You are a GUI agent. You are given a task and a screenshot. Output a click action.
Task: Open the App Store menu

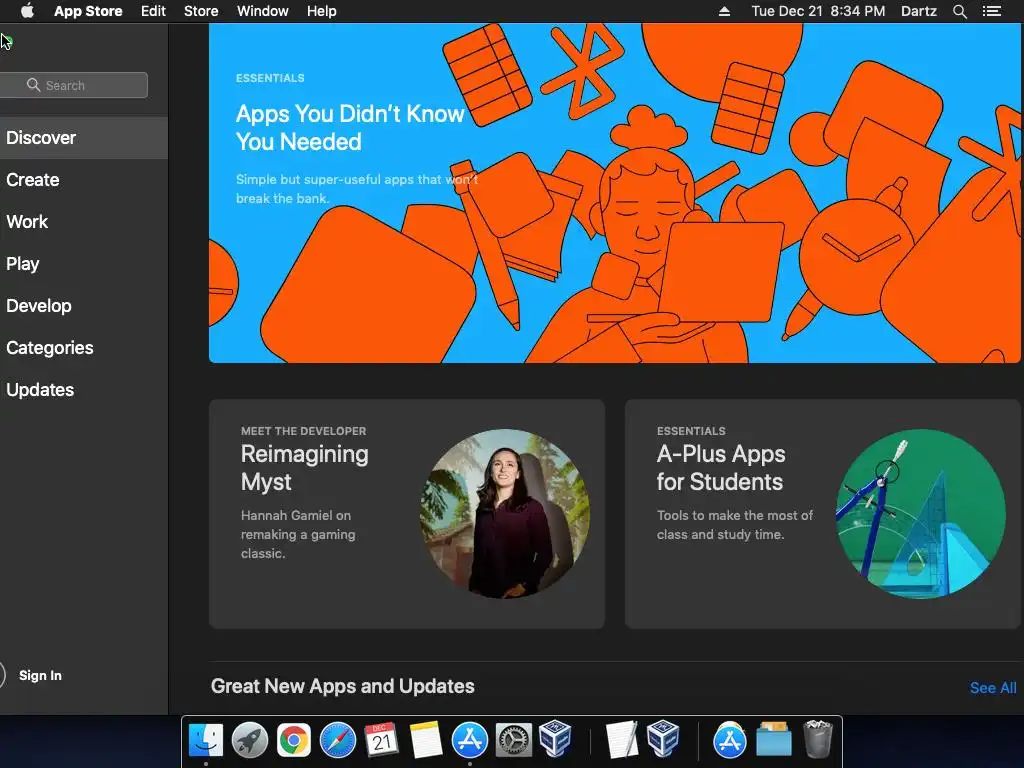[x=88, y=11]
